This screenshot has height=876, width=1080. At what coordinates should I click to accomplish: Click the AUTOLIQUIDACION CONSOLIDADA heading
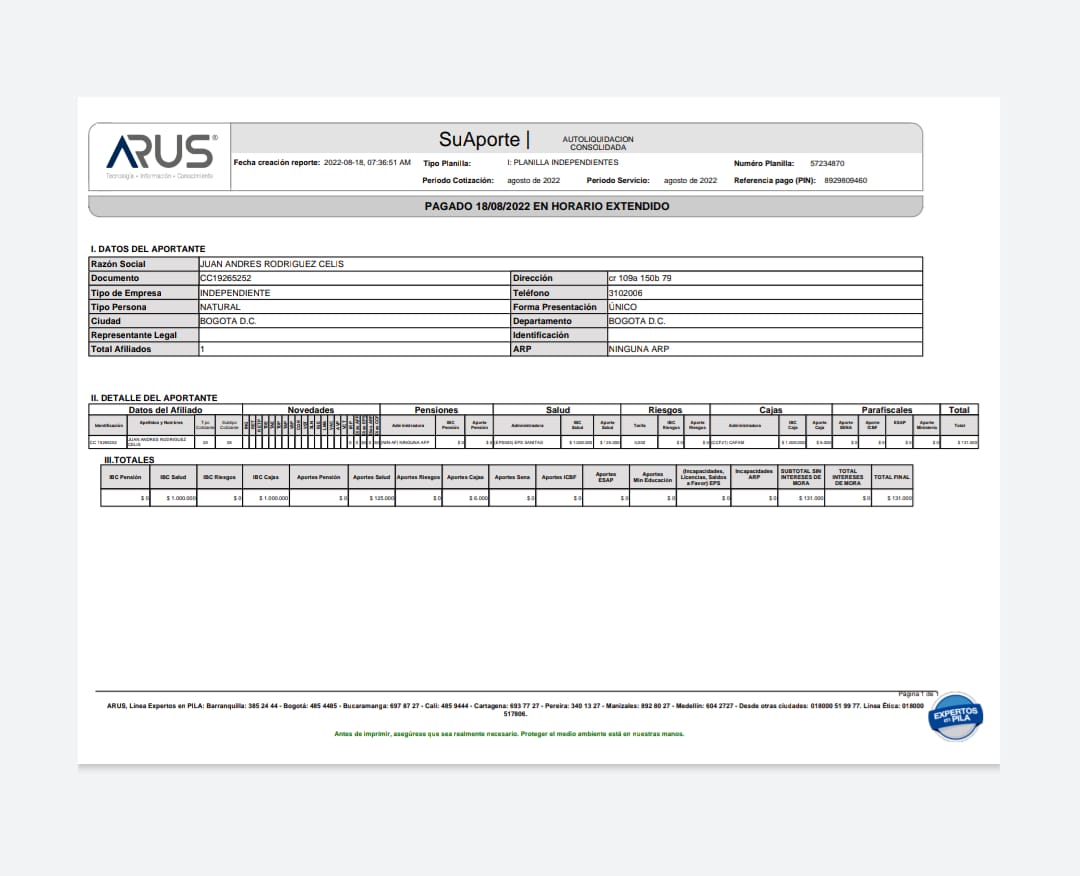point(598,143)
